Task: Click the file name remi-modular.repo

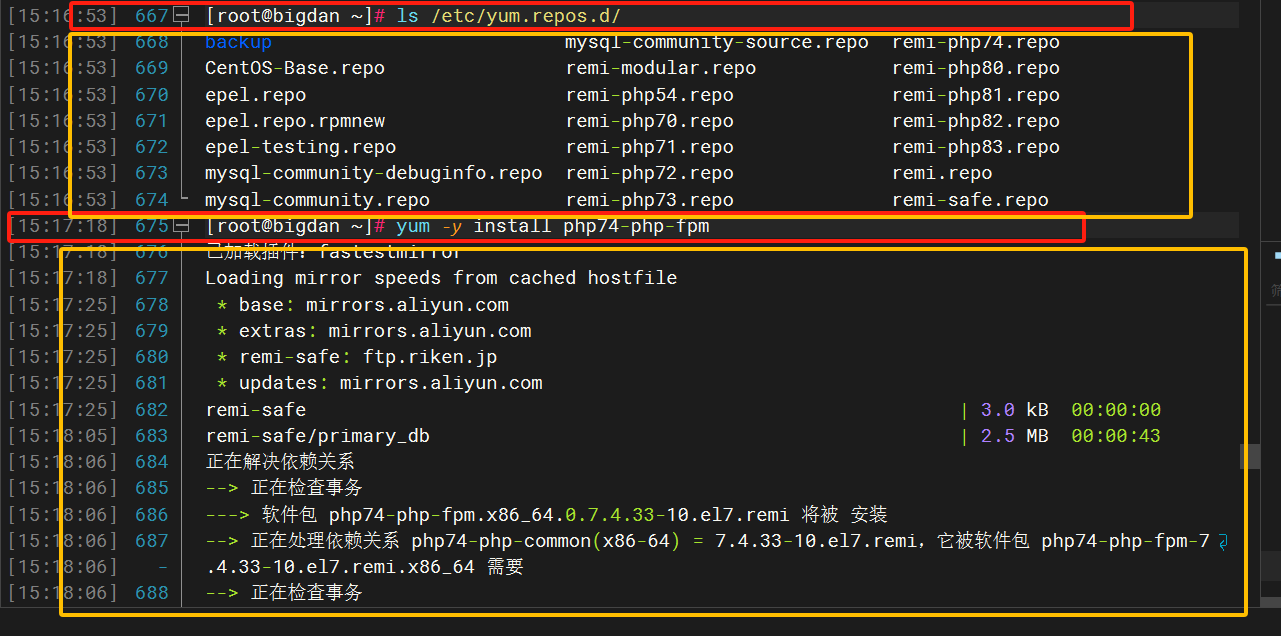Action: pyautogui.click(x=660, y=68)
